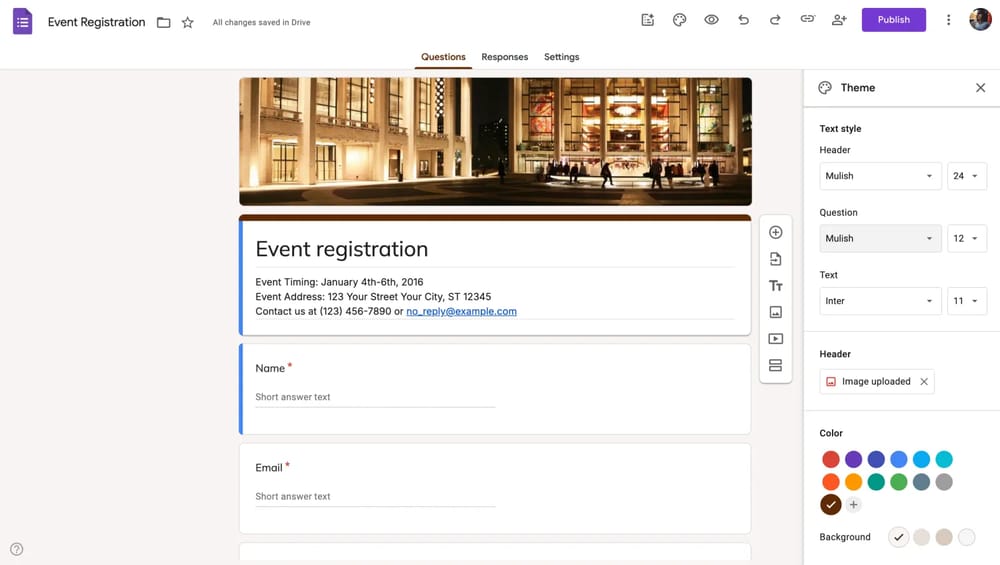Select the red theme color swatch

click(831, 459)
